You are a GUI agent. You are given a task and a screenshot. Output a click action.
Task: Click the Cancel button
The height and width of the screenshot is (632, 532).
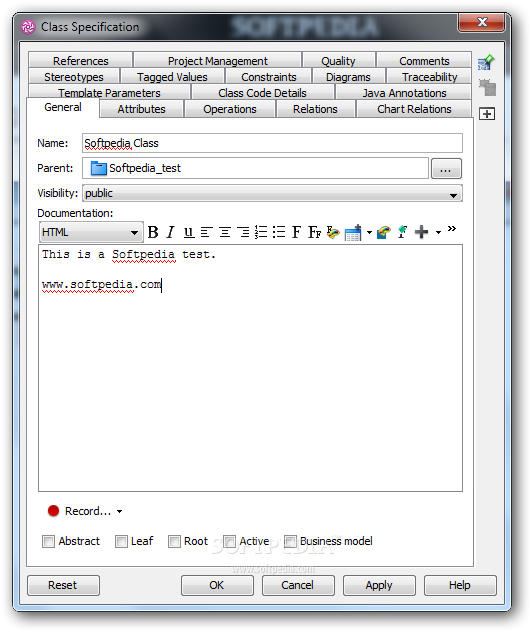(298, 585)
